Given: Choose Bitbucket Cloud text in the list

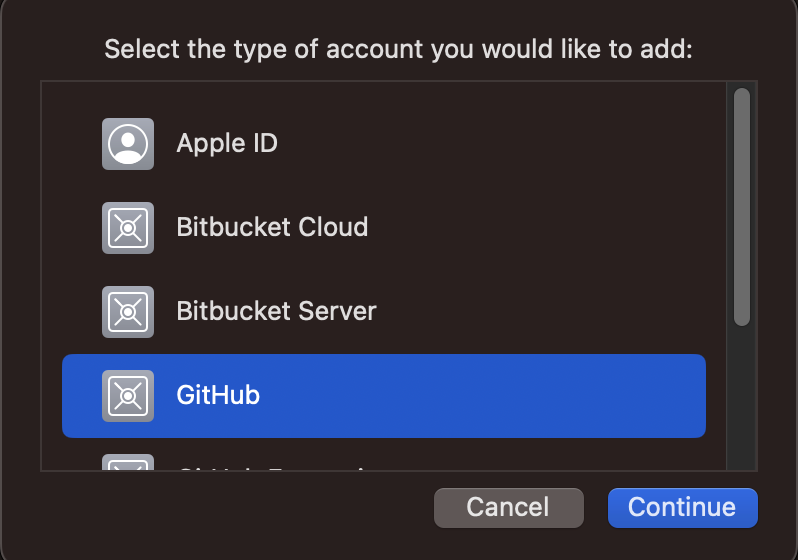Looking at the screenshot, I should point(272,227).
